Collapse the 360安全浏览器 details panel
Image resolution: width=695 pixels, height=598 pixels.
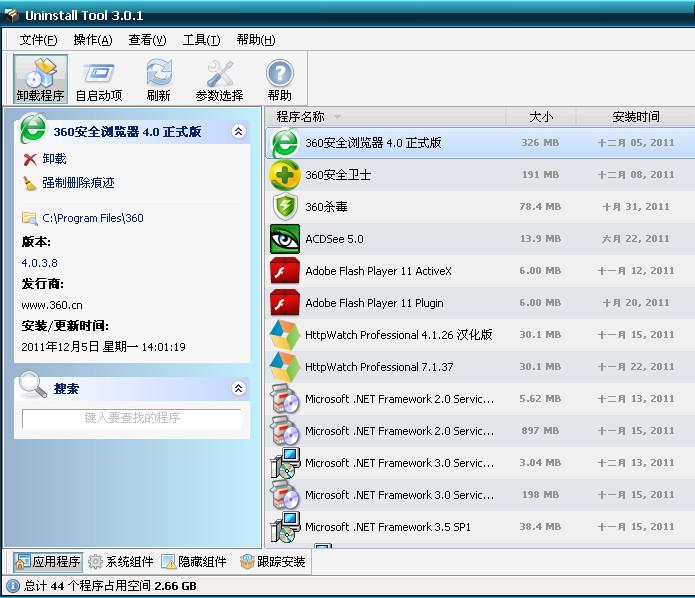(238, 131)
